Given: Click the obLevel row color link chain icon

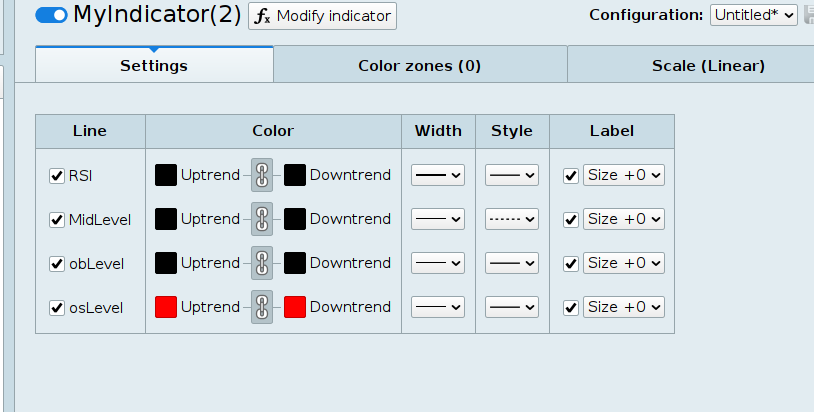Looking at the screenshot, I should [261, 263].
